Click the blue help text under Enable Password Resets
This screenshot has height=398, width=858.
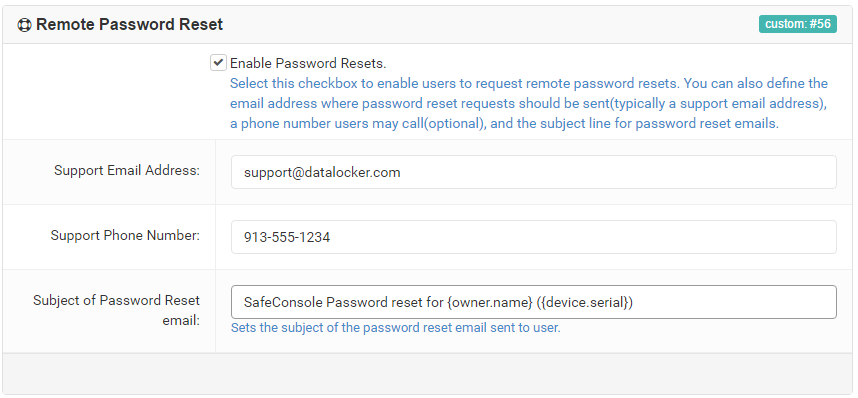click(529, 103)
